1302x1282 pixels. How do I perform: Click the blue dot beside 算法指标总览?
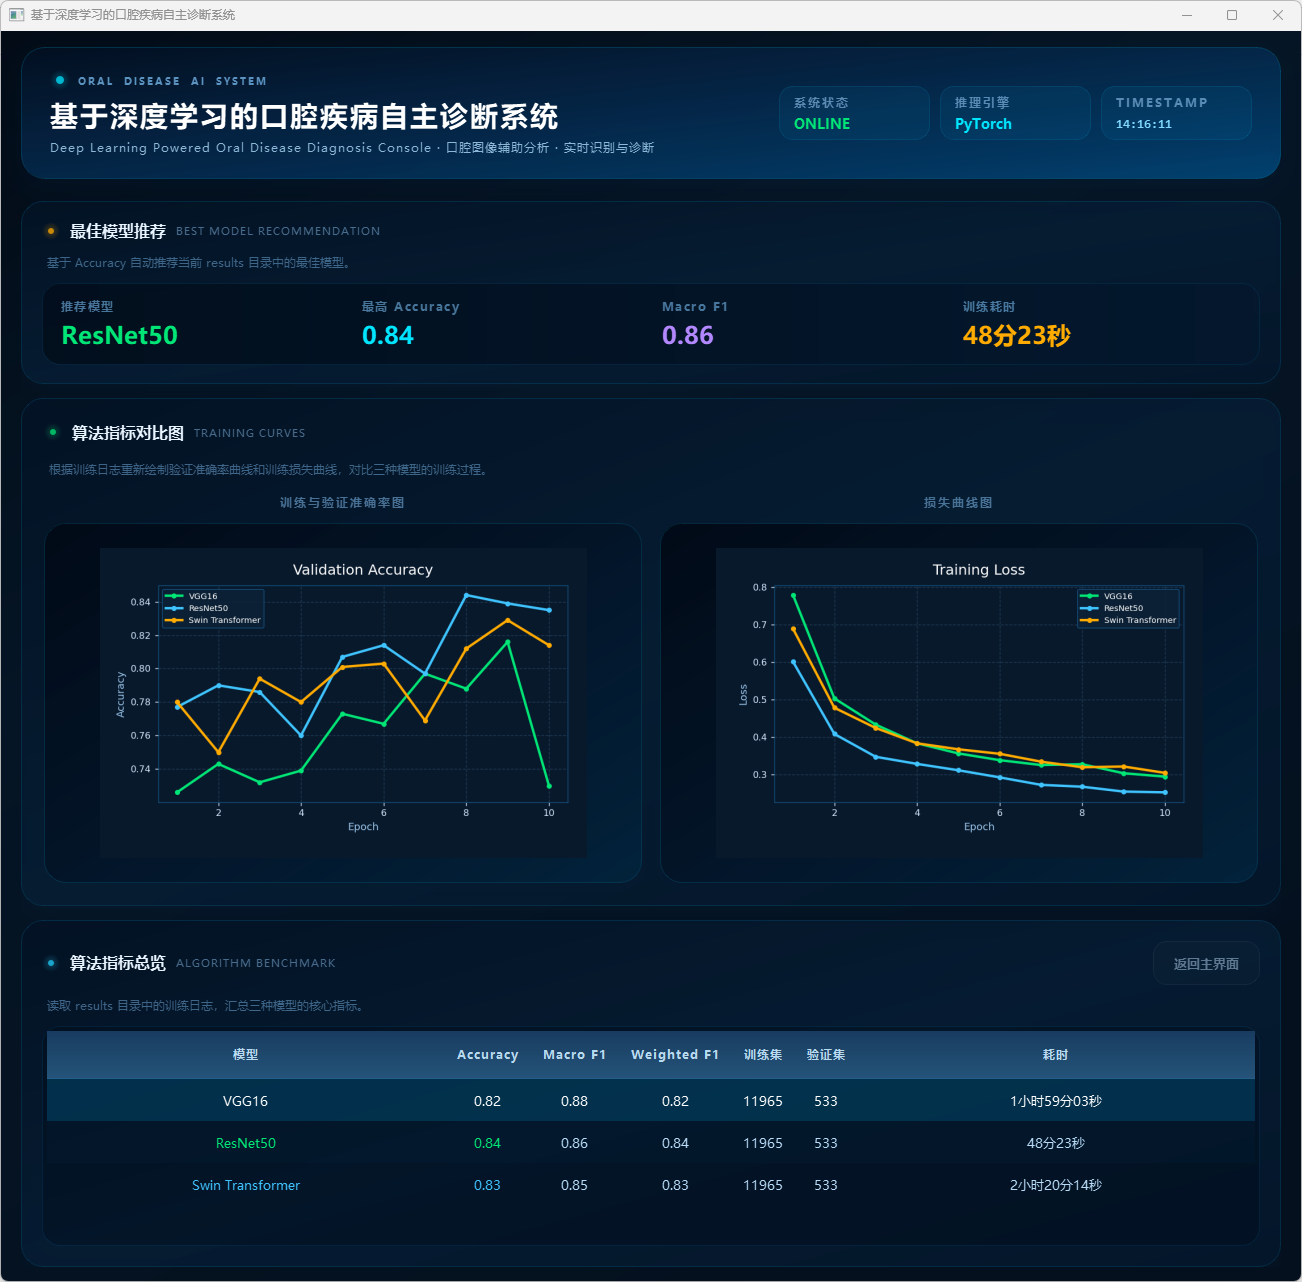pyautogui.click(x=51, y=963)
